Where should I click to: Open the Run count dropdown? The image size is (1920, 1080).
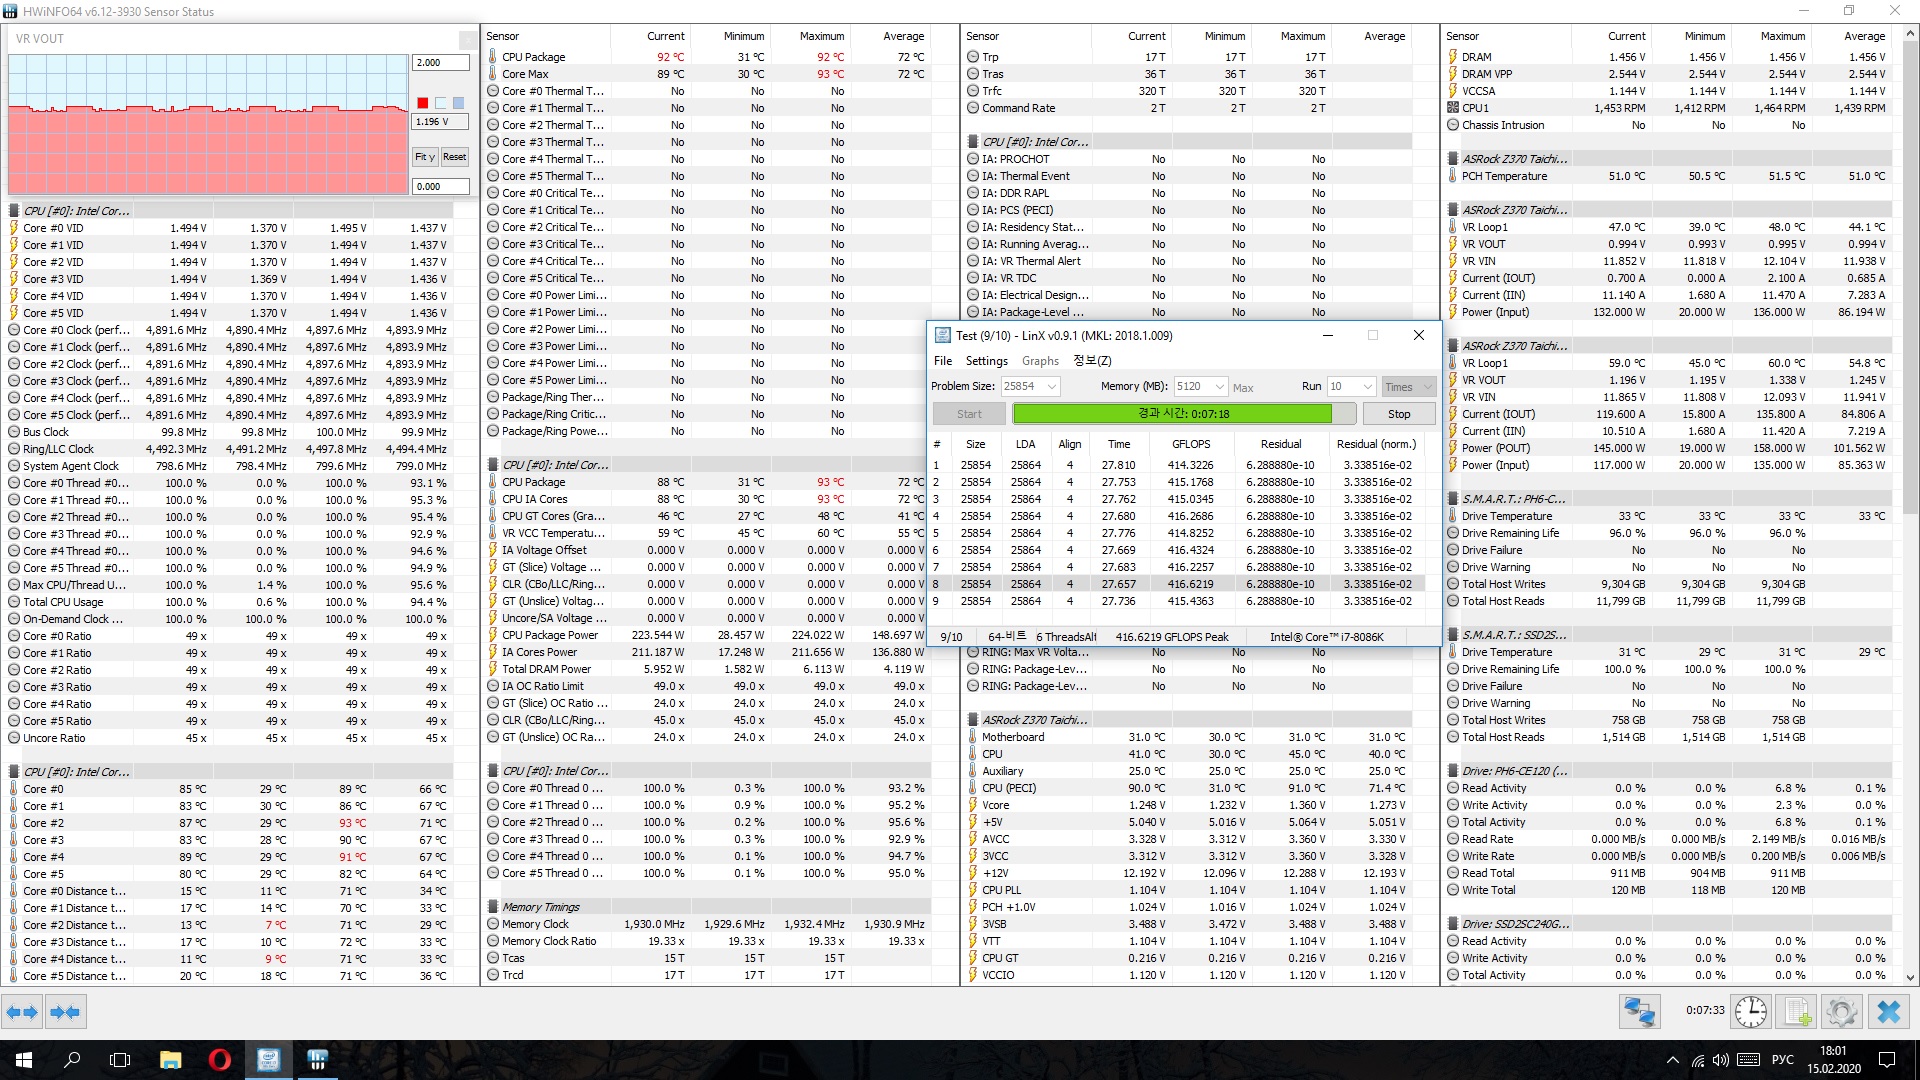pos(1367,387)
